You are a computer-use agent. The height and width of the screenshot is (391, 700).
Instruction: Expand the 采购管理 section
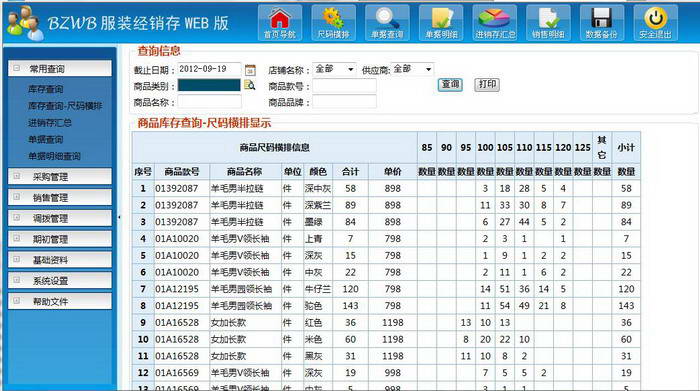(x=17, y=176)
